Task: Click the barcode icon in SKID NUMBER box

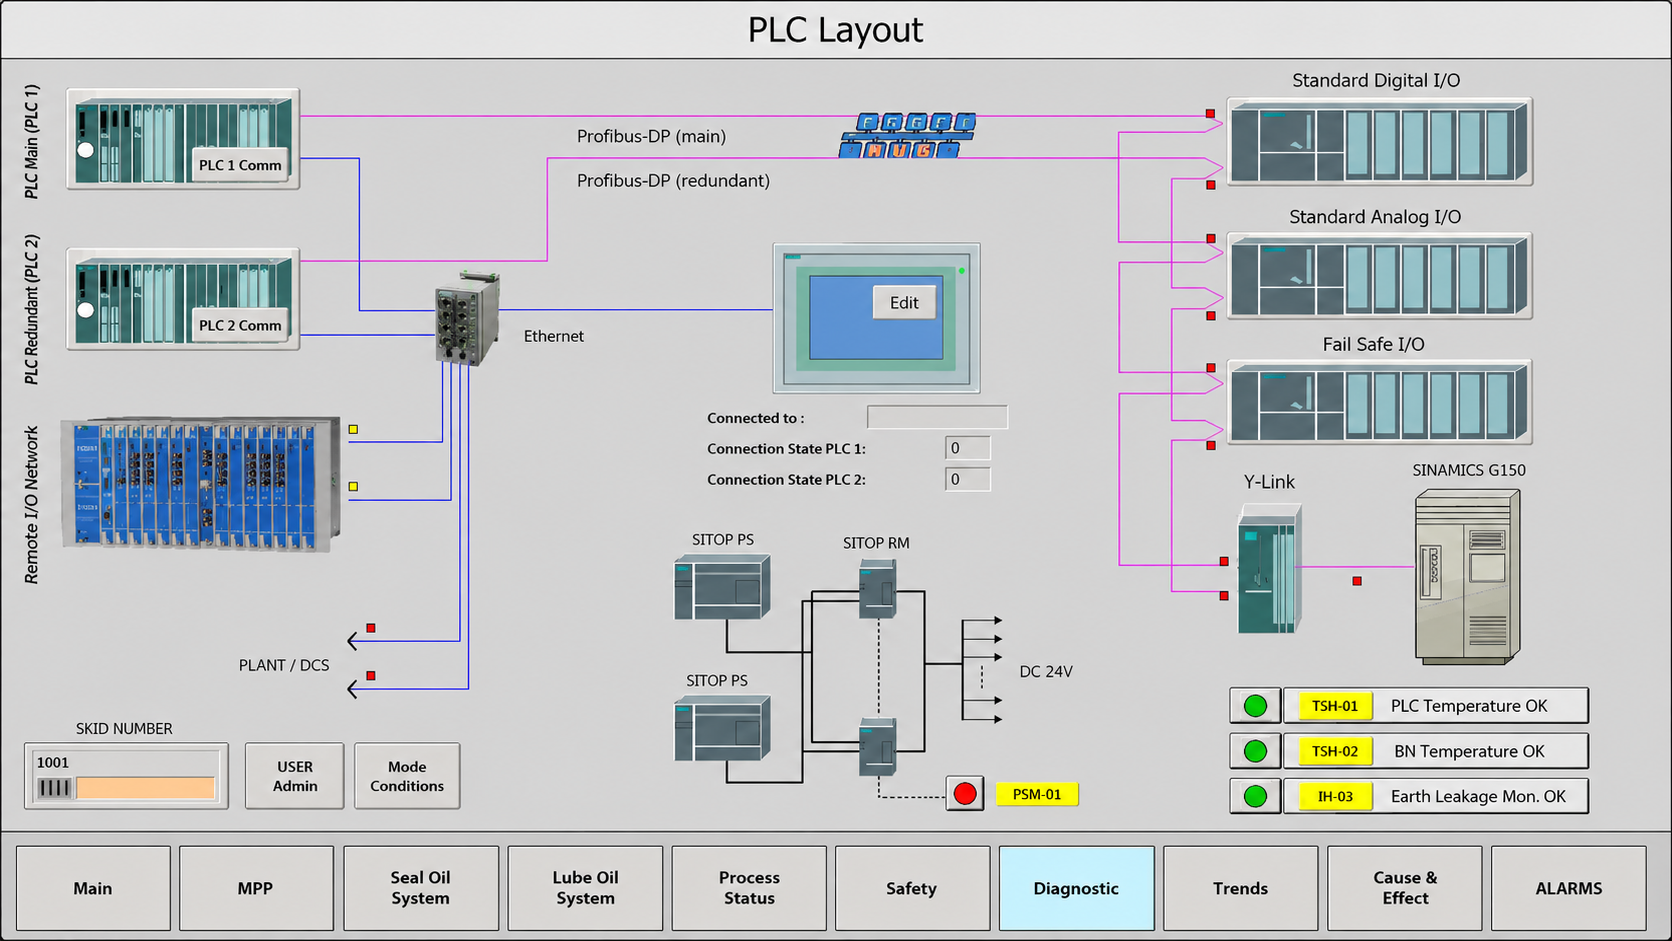Action: click(x=55, y=788)
